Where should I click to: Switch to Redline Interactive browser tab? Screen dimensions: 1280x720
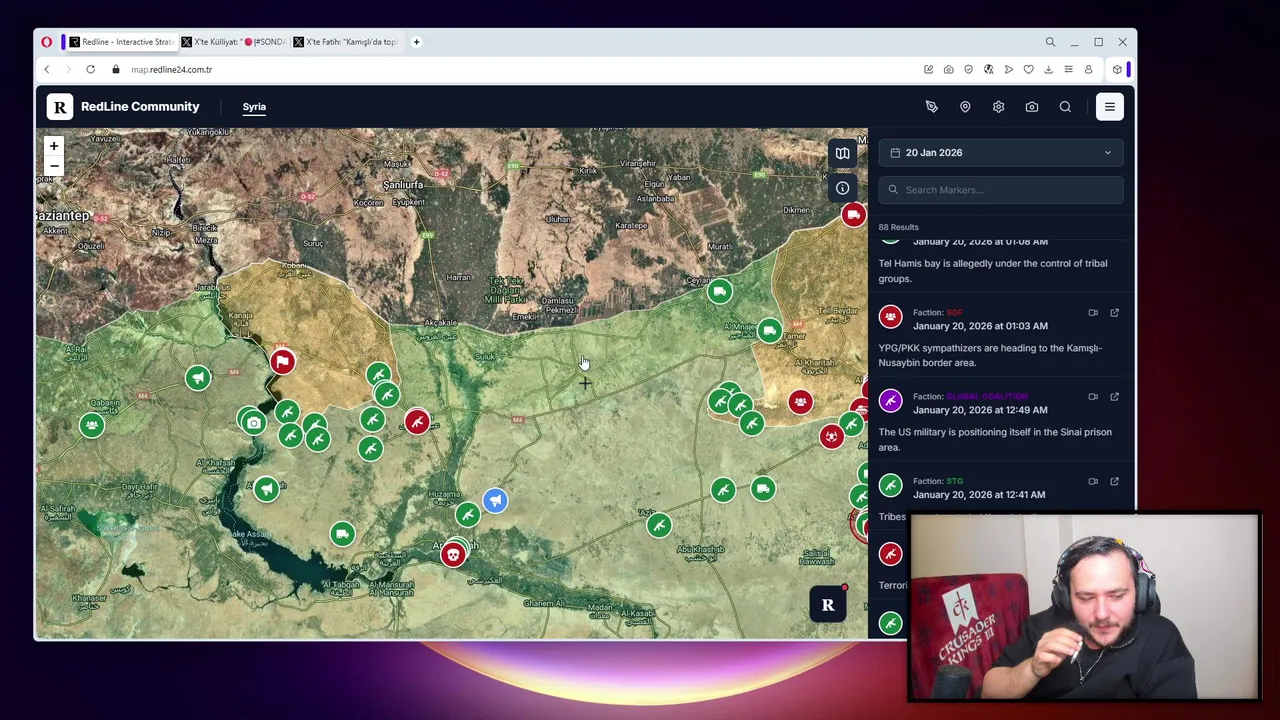[x=120, y=42]
